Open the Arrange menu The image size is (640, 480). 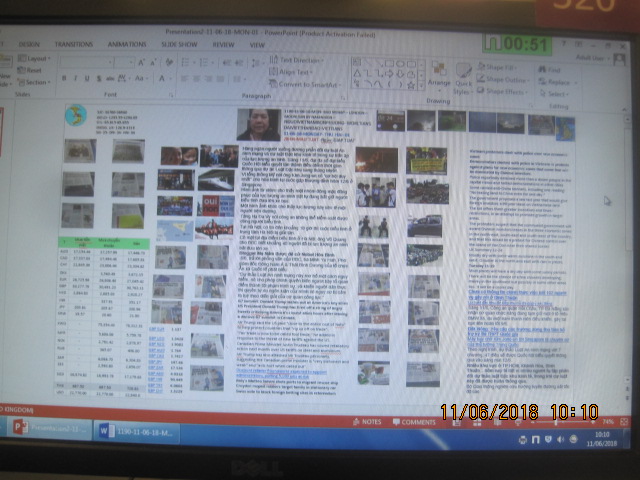[439, 76]
